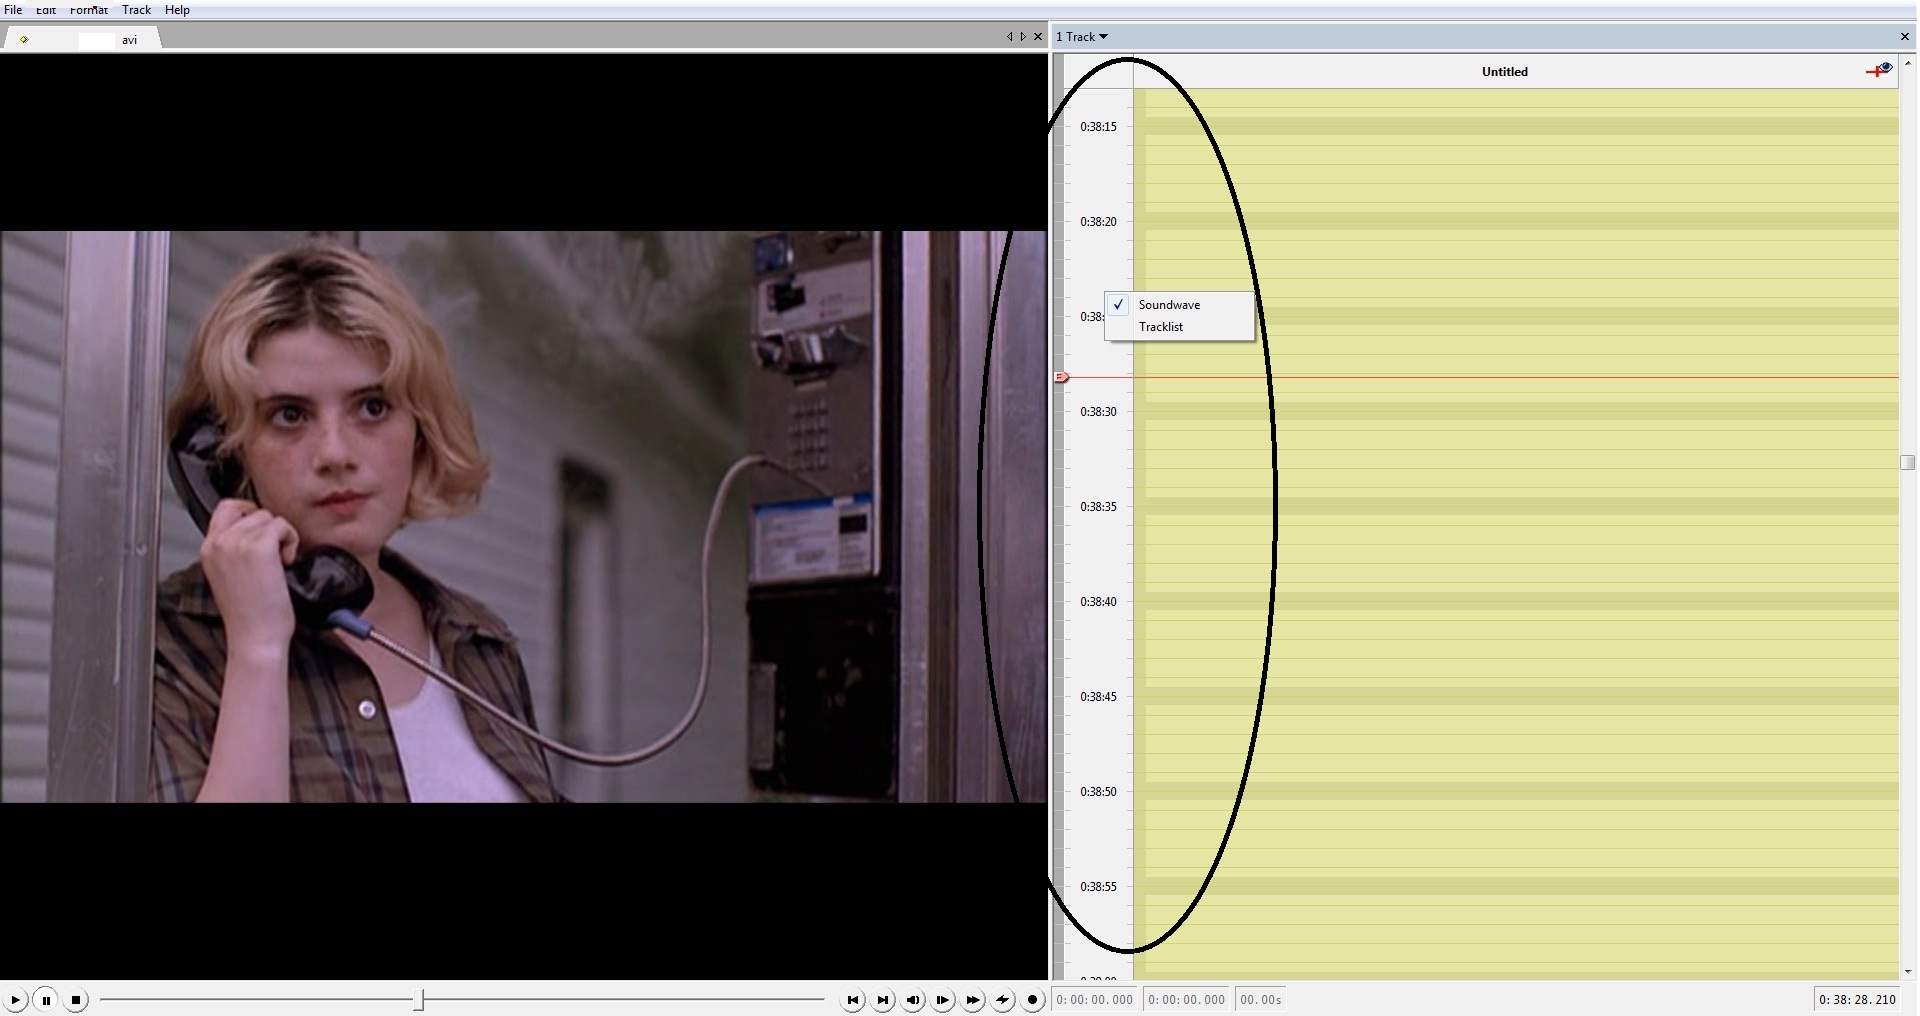This screenshot has height=1016, width=1920.
Task: Jump to the next boundary button
Action: point(883,999)
